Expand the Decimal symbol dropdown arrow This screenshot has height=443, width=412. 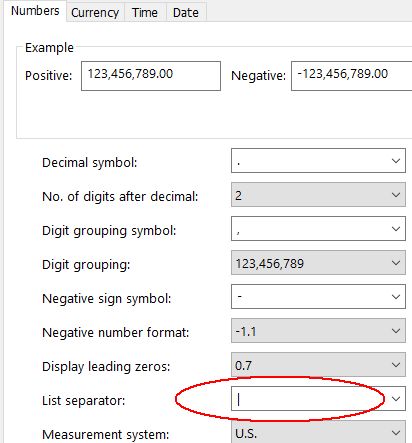pyautogui.click(x=396, y=161)
